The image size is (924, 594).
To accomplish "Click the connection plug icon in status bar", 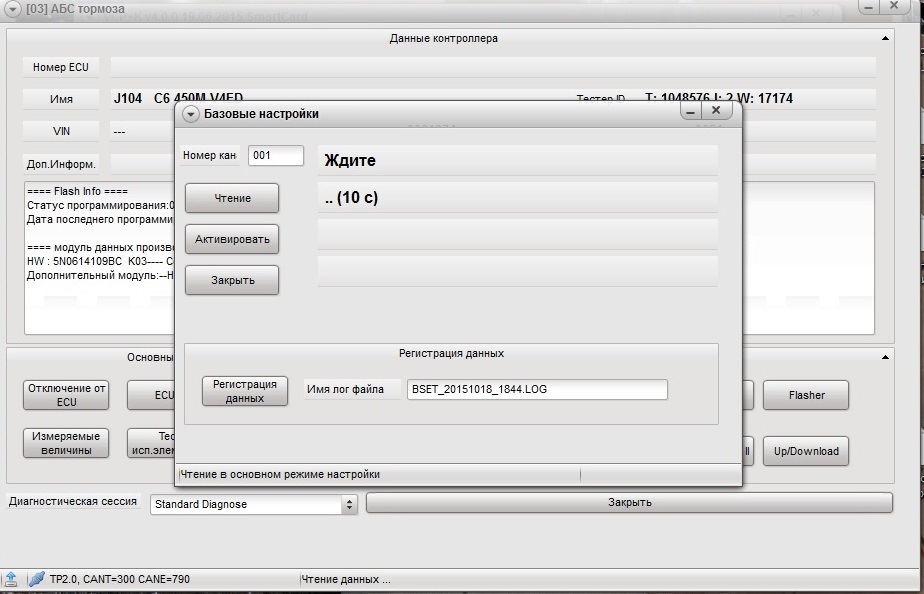I will coord(37,579).
